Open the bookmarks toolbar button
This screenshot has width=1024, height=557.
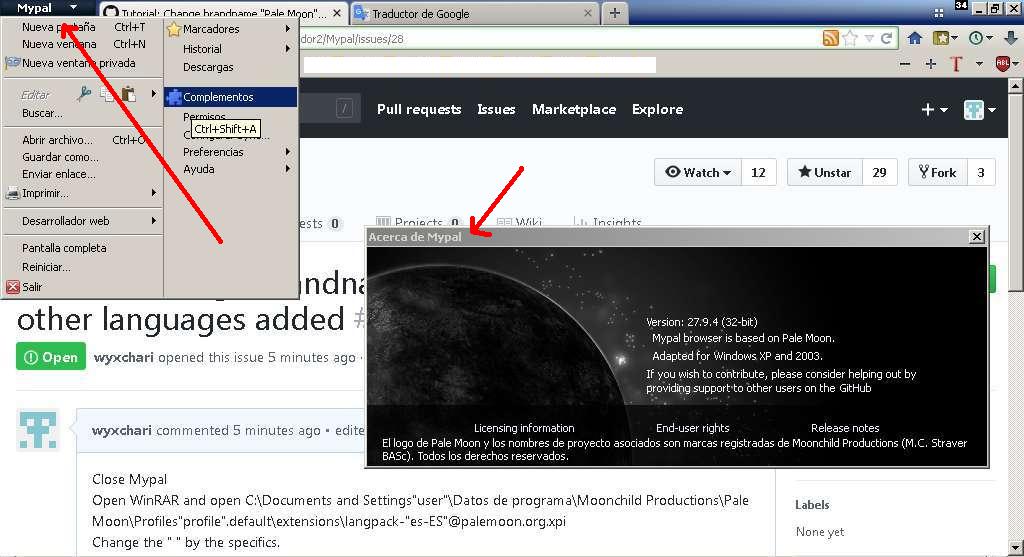[940, 39]
